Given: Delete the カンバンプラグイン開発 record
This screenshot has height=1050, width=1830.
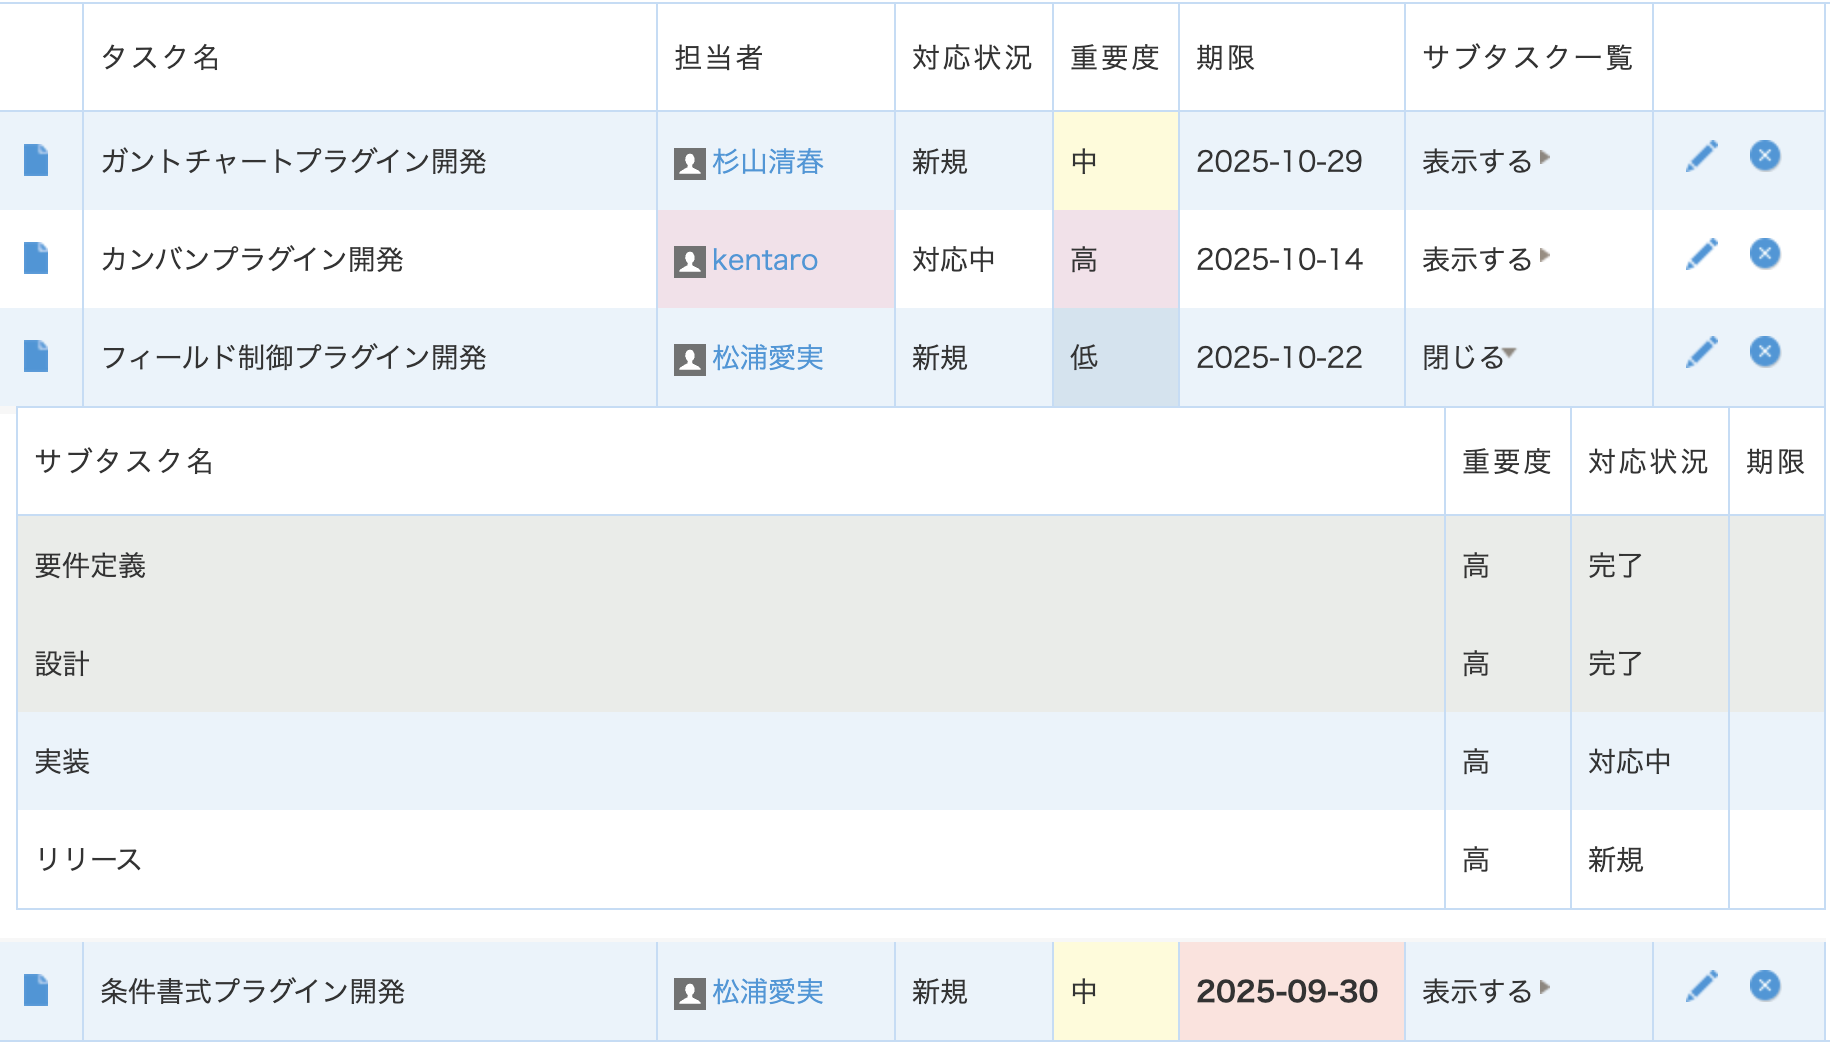Looking at the screenshot, I should pos(1764,254).
